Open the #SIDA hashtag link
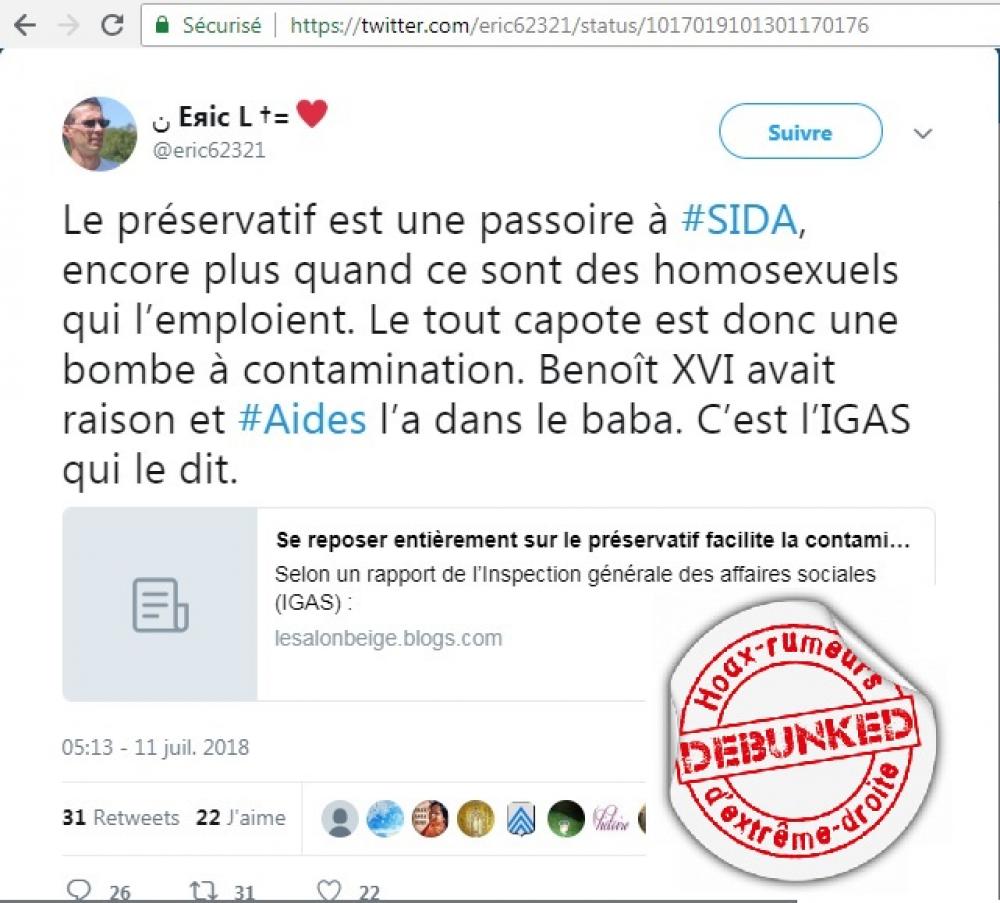Image resolution: width=1000 pixels, height=903 pixels. tap(740, 220)
